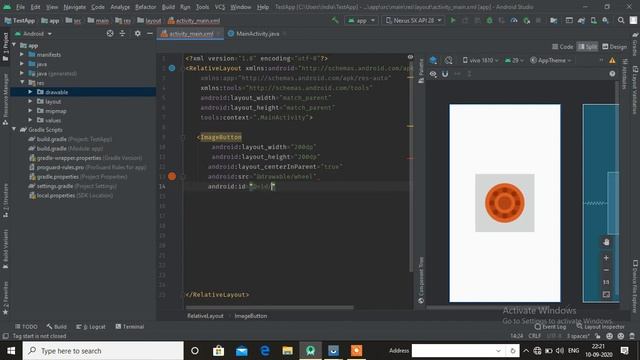Click the orientation for preview icon

click(449, 60)
